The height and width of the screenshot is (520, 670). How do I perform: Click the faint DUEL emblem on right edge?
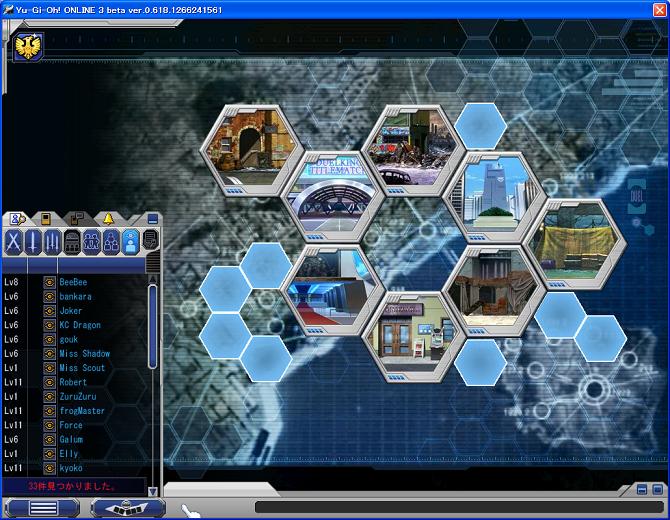637,197
